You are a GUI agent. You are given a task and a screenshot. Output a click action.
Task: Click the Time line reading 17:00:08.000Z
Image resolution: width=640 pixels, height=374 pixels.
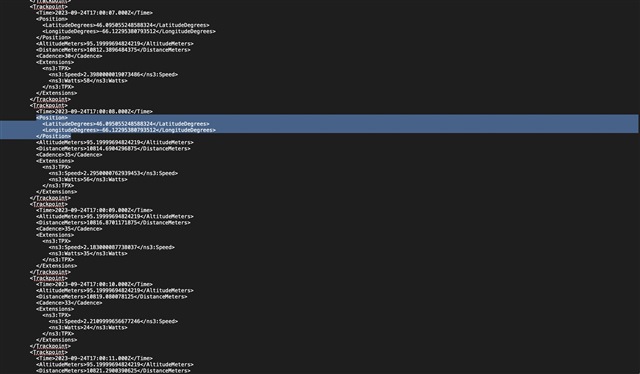pos(94,111)
